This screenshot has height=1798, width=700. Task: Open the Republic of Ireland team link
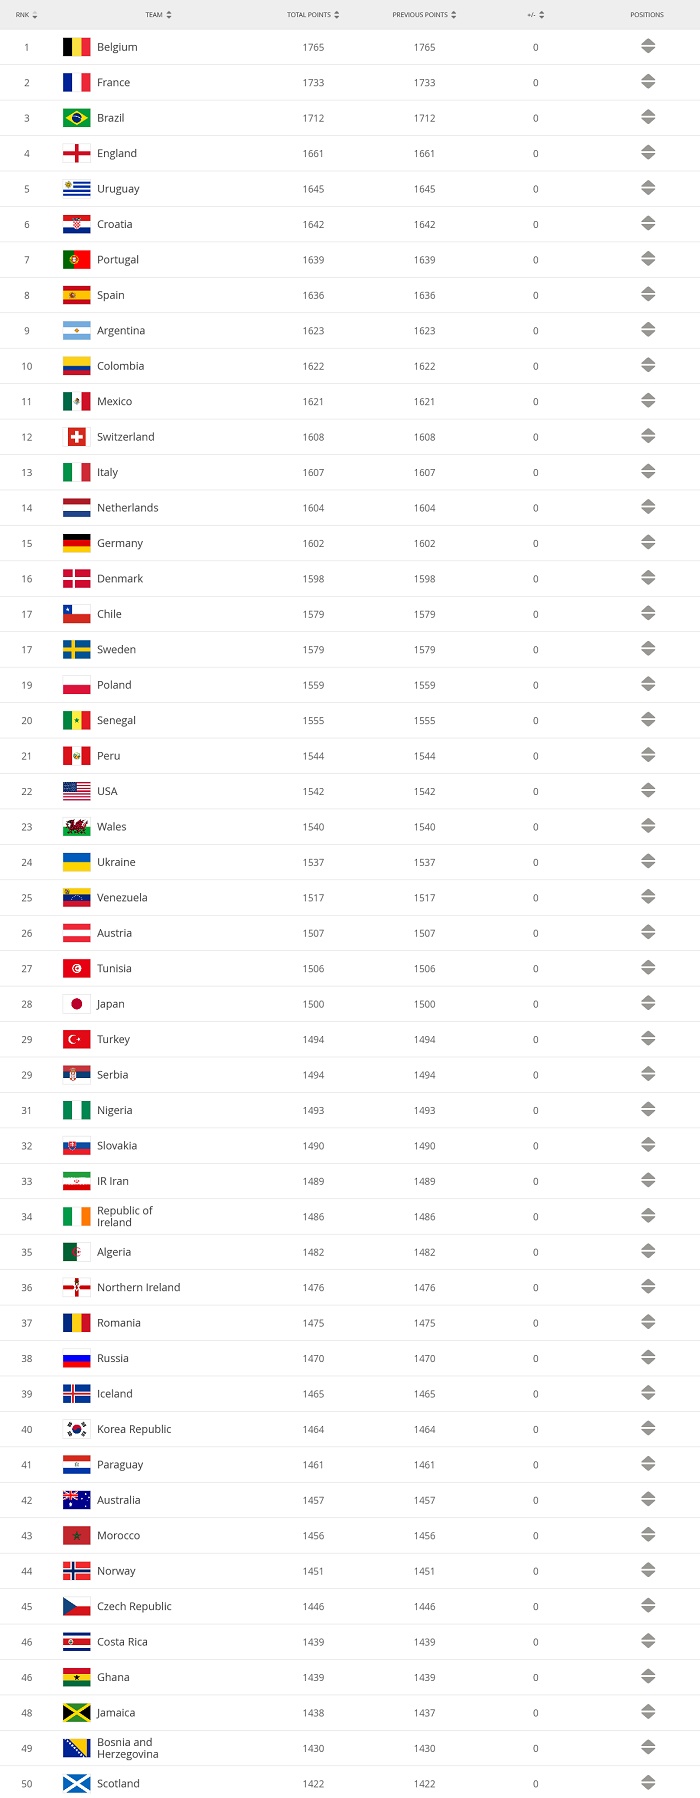(125, 1216)
